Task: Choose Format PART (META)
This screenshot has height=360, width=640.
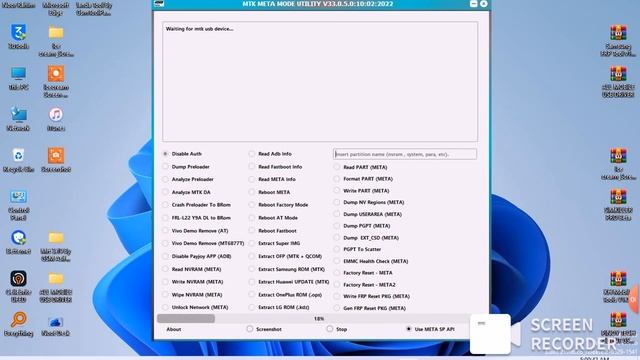Action: click(364, 179)
